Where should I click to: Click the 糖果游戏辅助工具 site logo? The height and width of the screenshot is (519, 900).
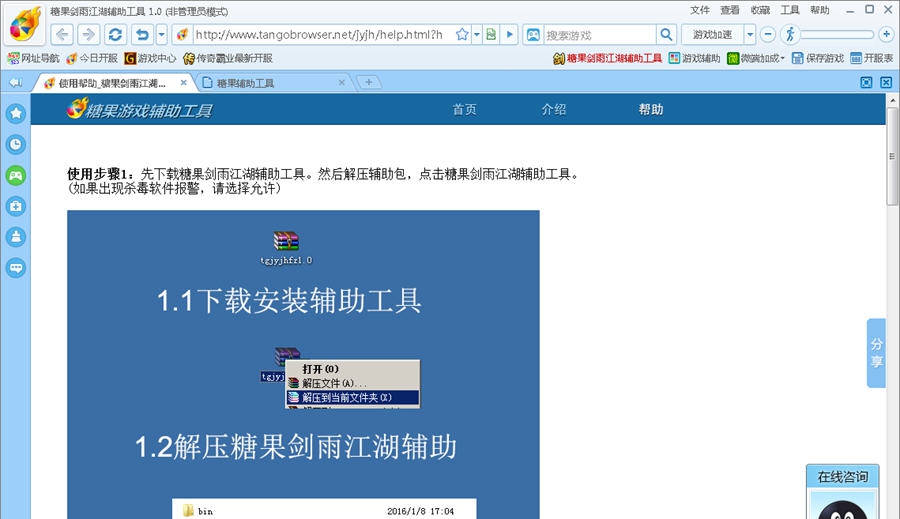click(139, 109)
